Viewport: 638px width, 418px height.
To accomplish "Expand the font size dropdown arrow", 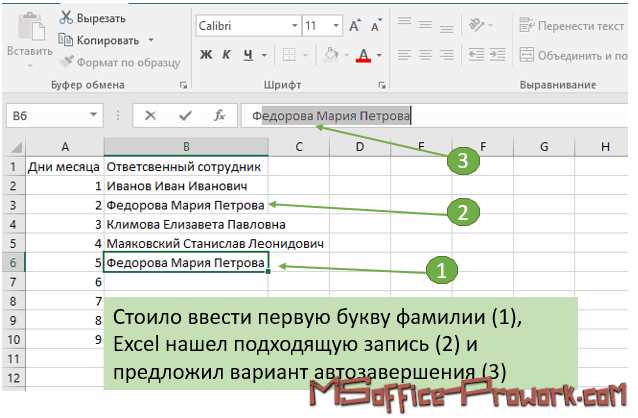I will coord(336,26).
